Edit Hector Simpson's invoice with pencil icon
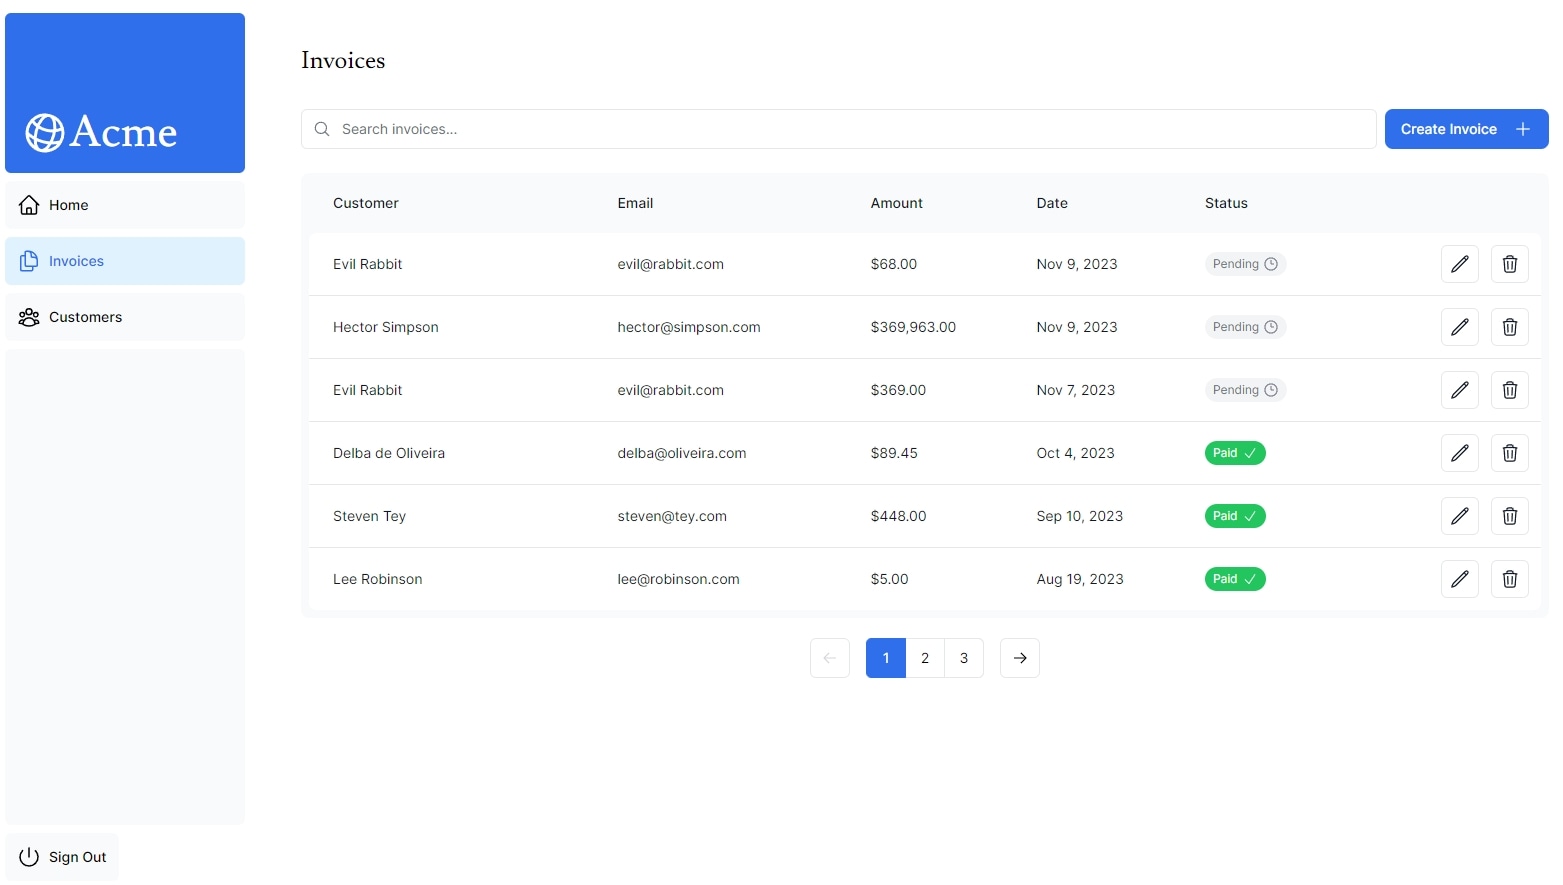1563x885 pixels. coord(1460,327)
